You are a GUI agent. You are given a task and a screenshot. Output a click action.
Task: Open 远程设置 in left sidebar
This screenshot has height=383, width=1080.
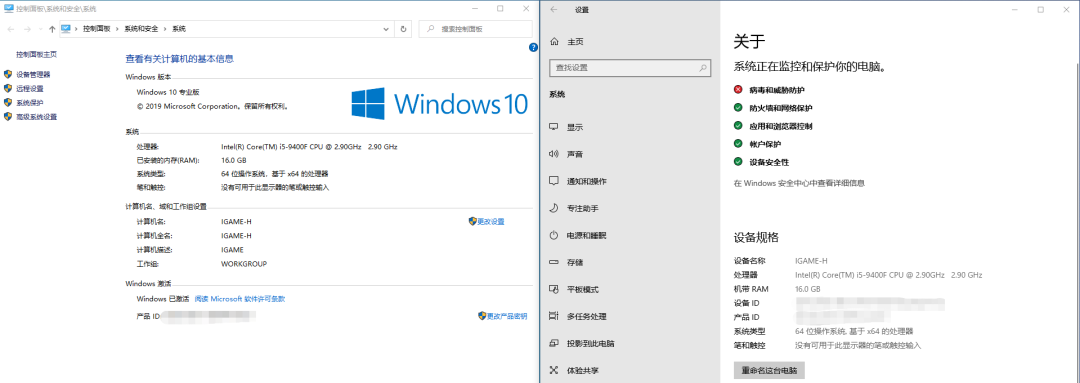30,88
